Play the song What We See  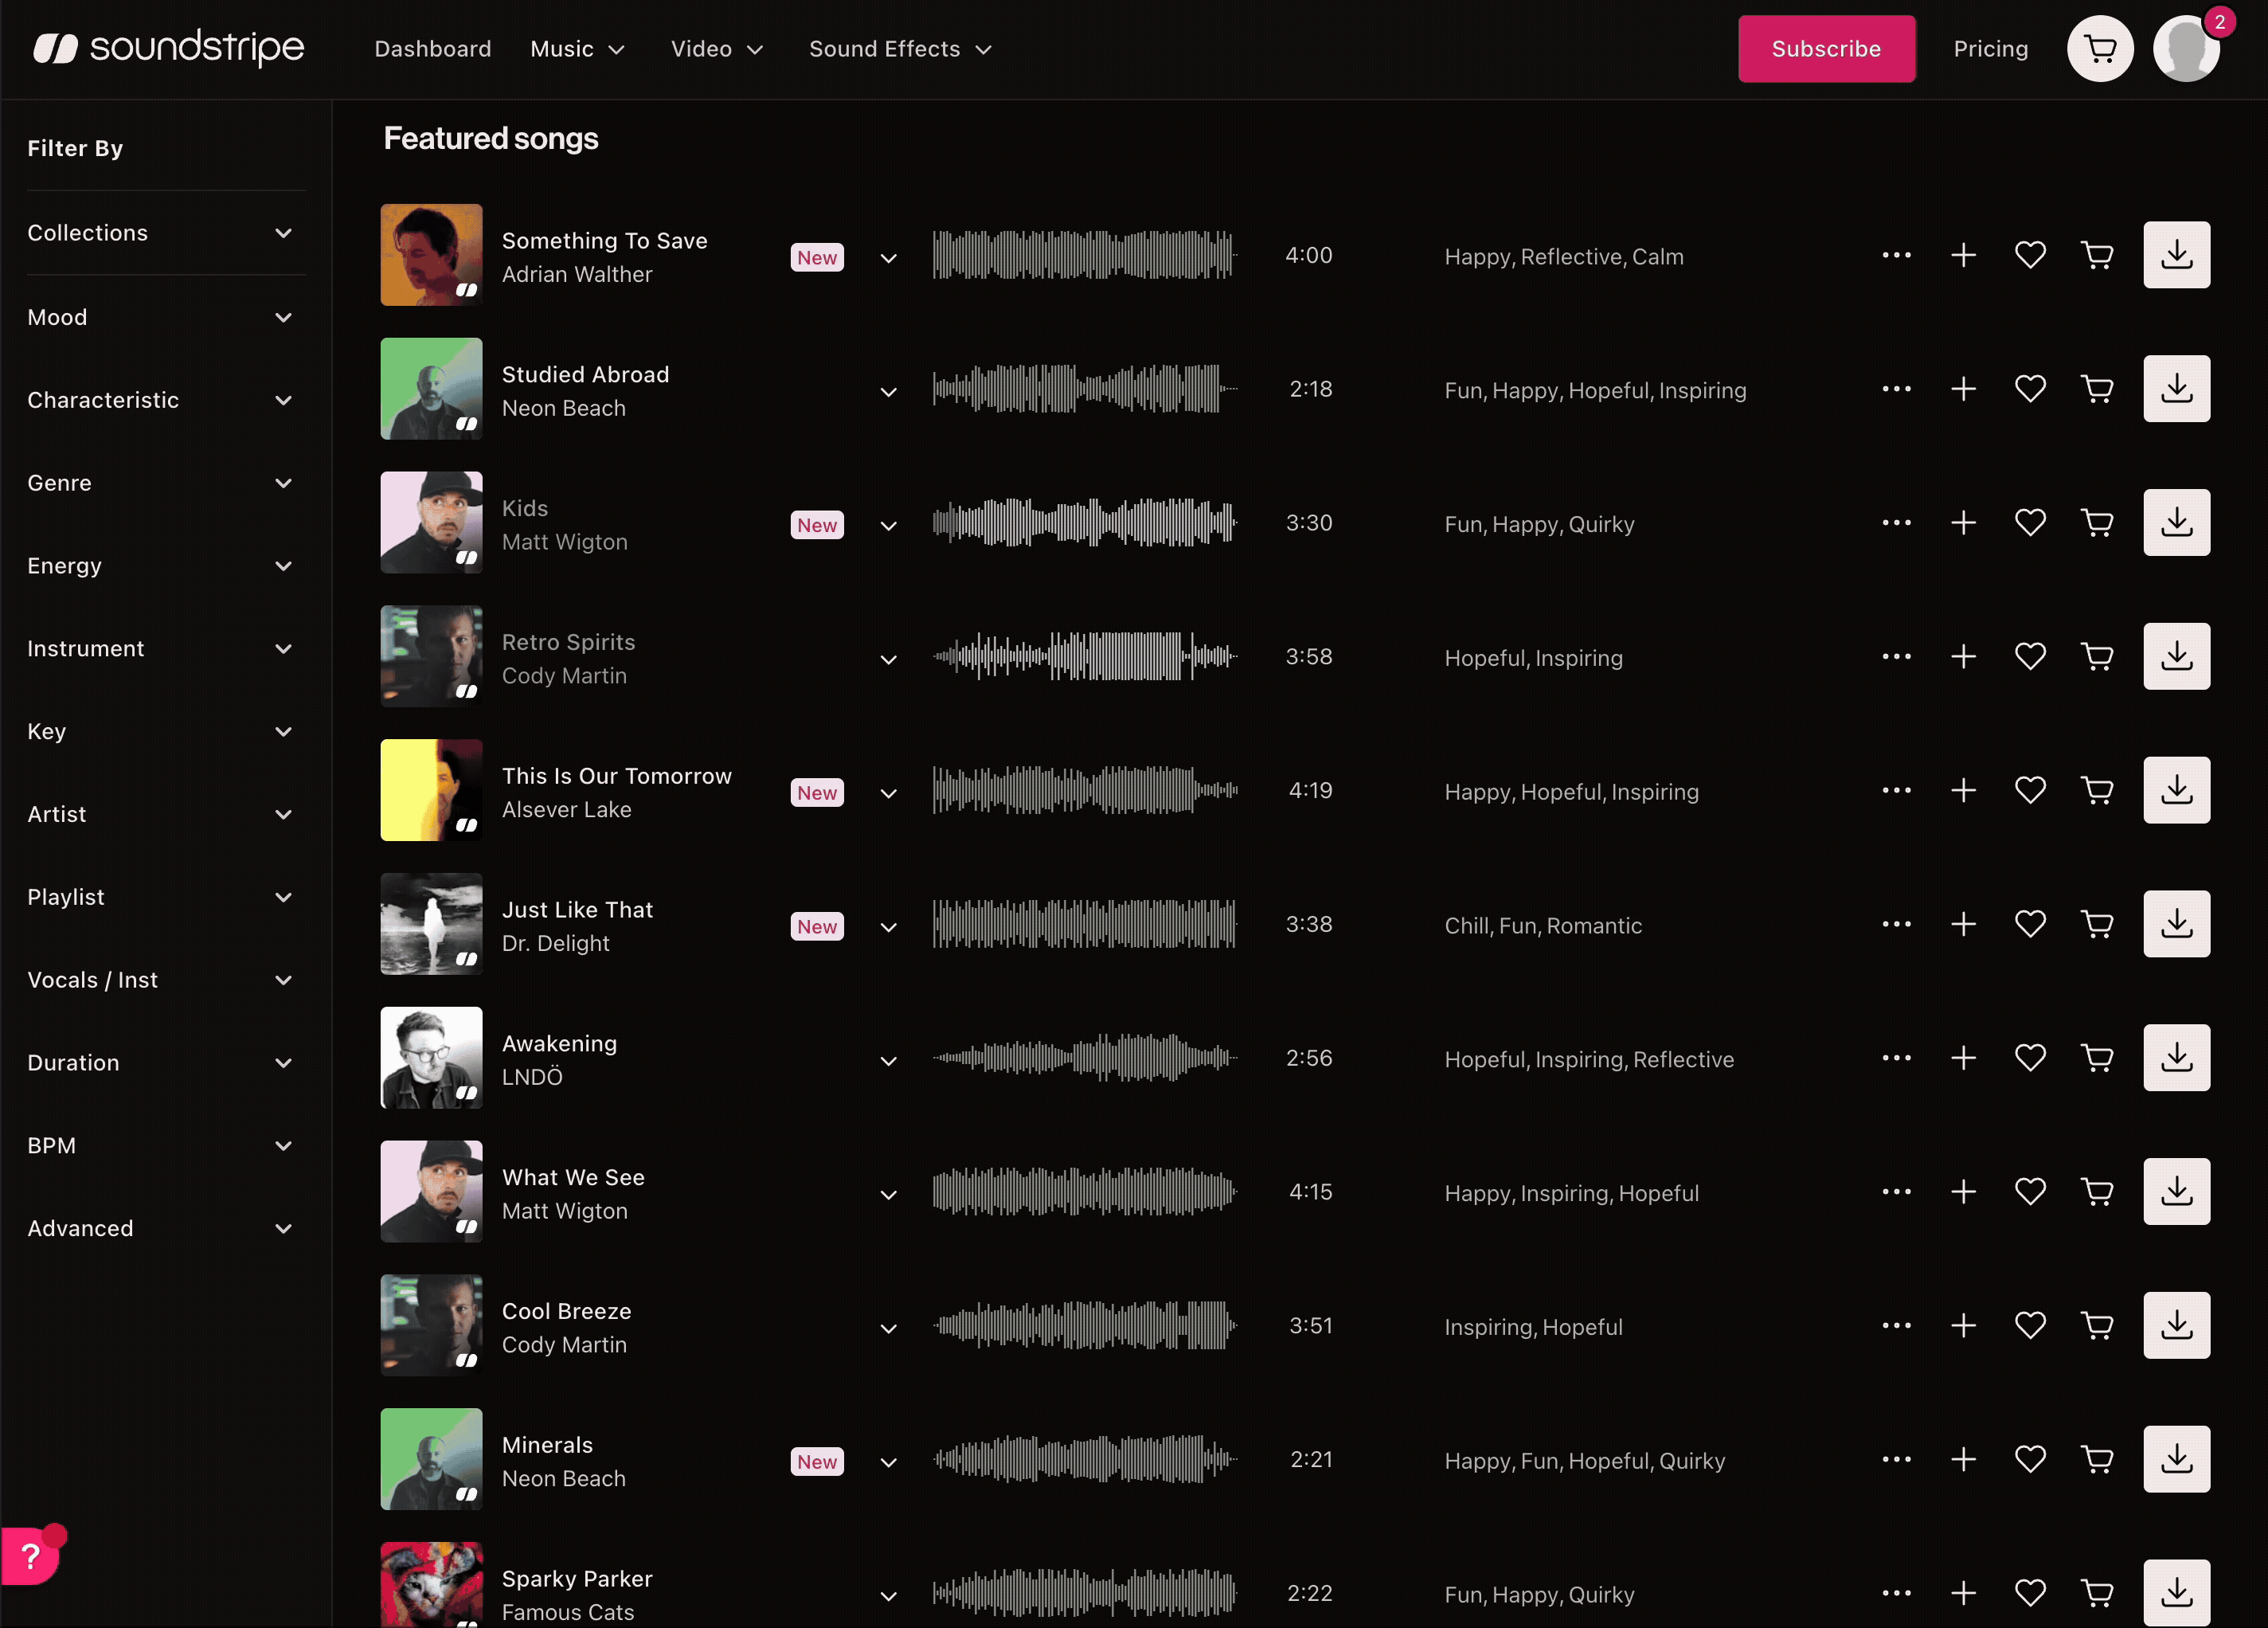[x=431, y=1191]
